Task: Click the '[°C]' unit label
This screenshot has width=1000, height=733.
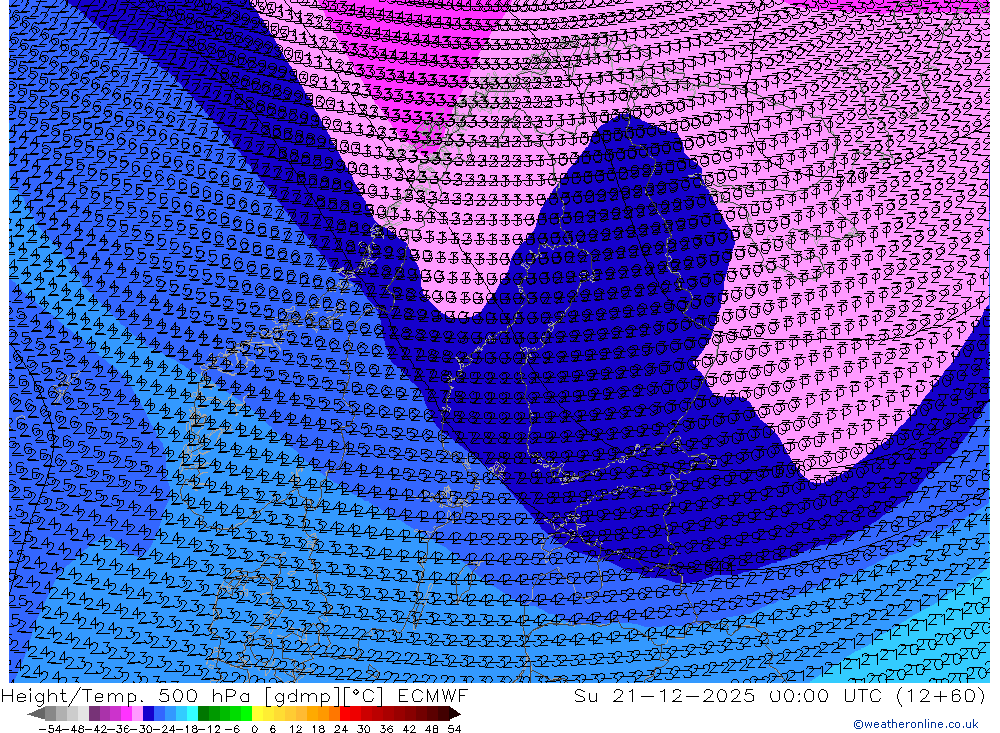Action: 362,695
